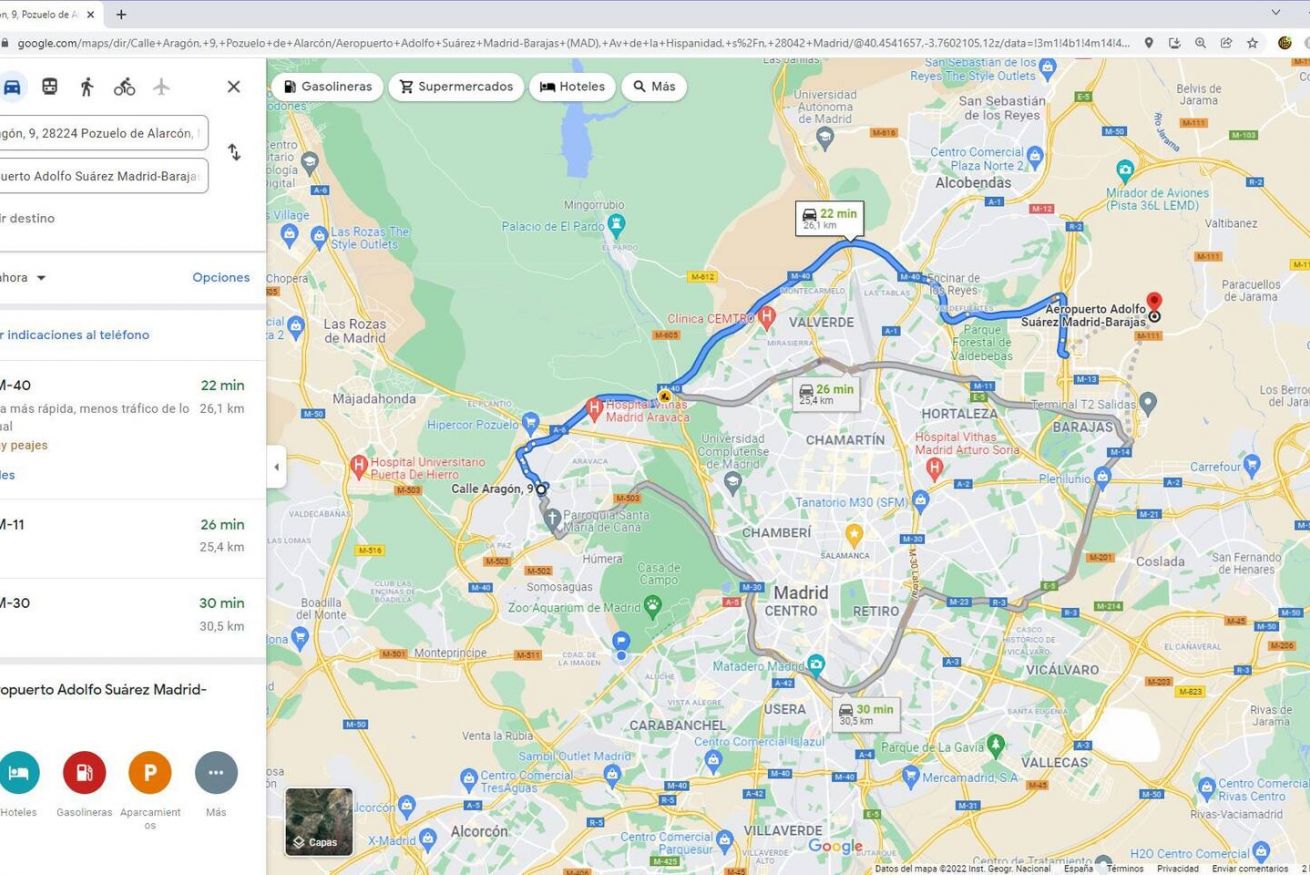Screen dimensions: 1310x875
Task: Open route Opciones
Action: coord(221,277)
